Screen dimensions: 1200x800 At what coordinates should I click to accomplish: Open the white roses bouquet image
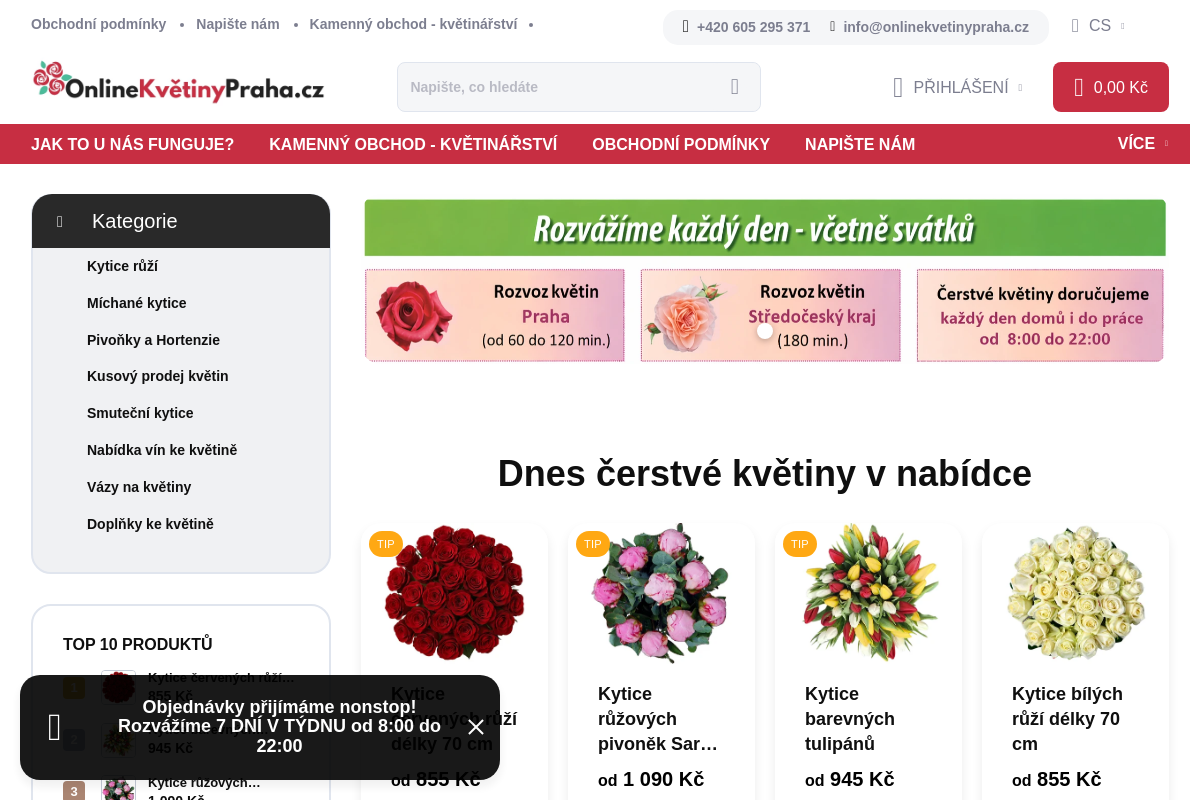(x=1075, y=592)
